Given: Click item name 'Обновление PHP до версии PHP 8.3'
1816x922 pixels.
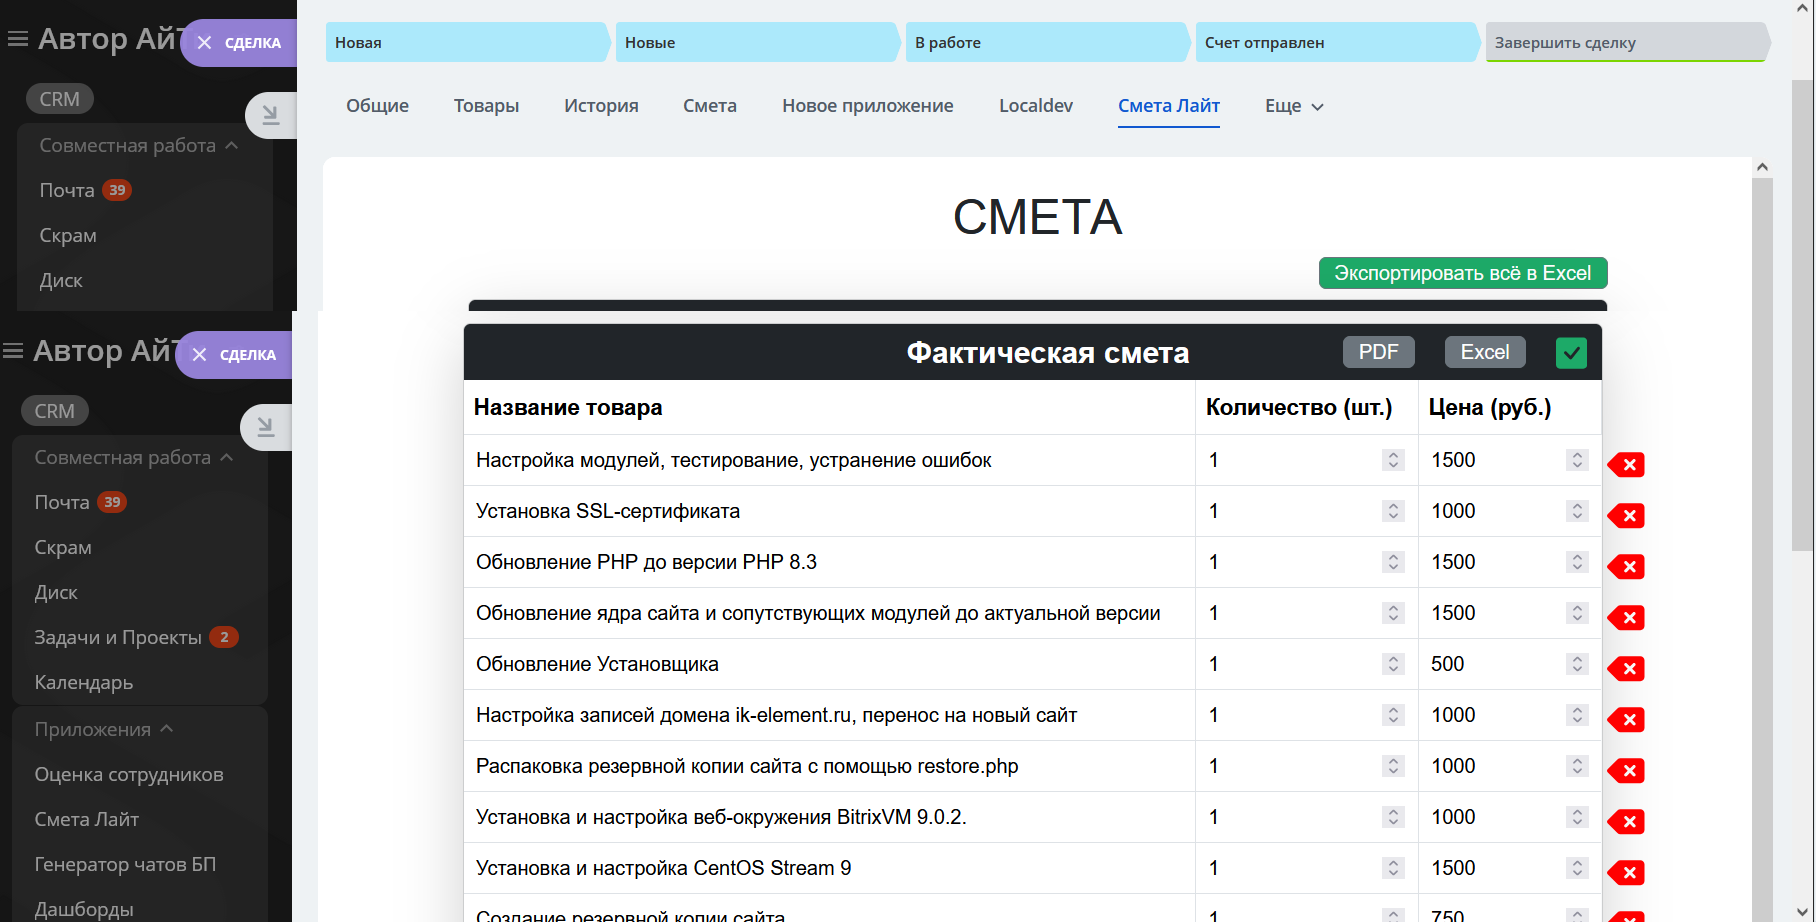Looking at the screenshot, I should tap(646, 562).
